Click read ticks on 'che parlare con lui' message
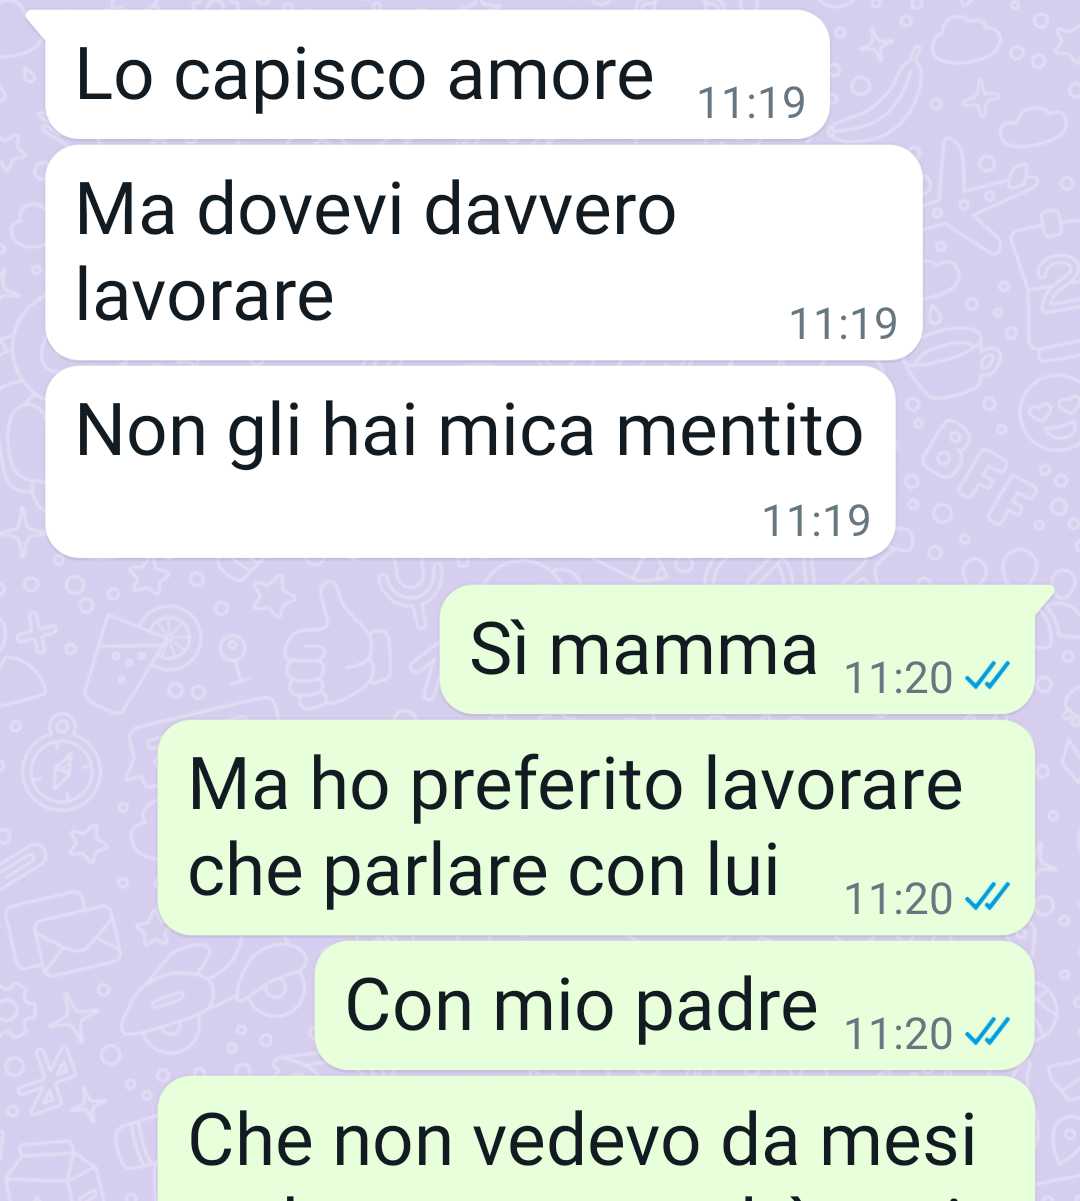The height and width of the screenshot is (1201, 1080). tap(986, 899)
